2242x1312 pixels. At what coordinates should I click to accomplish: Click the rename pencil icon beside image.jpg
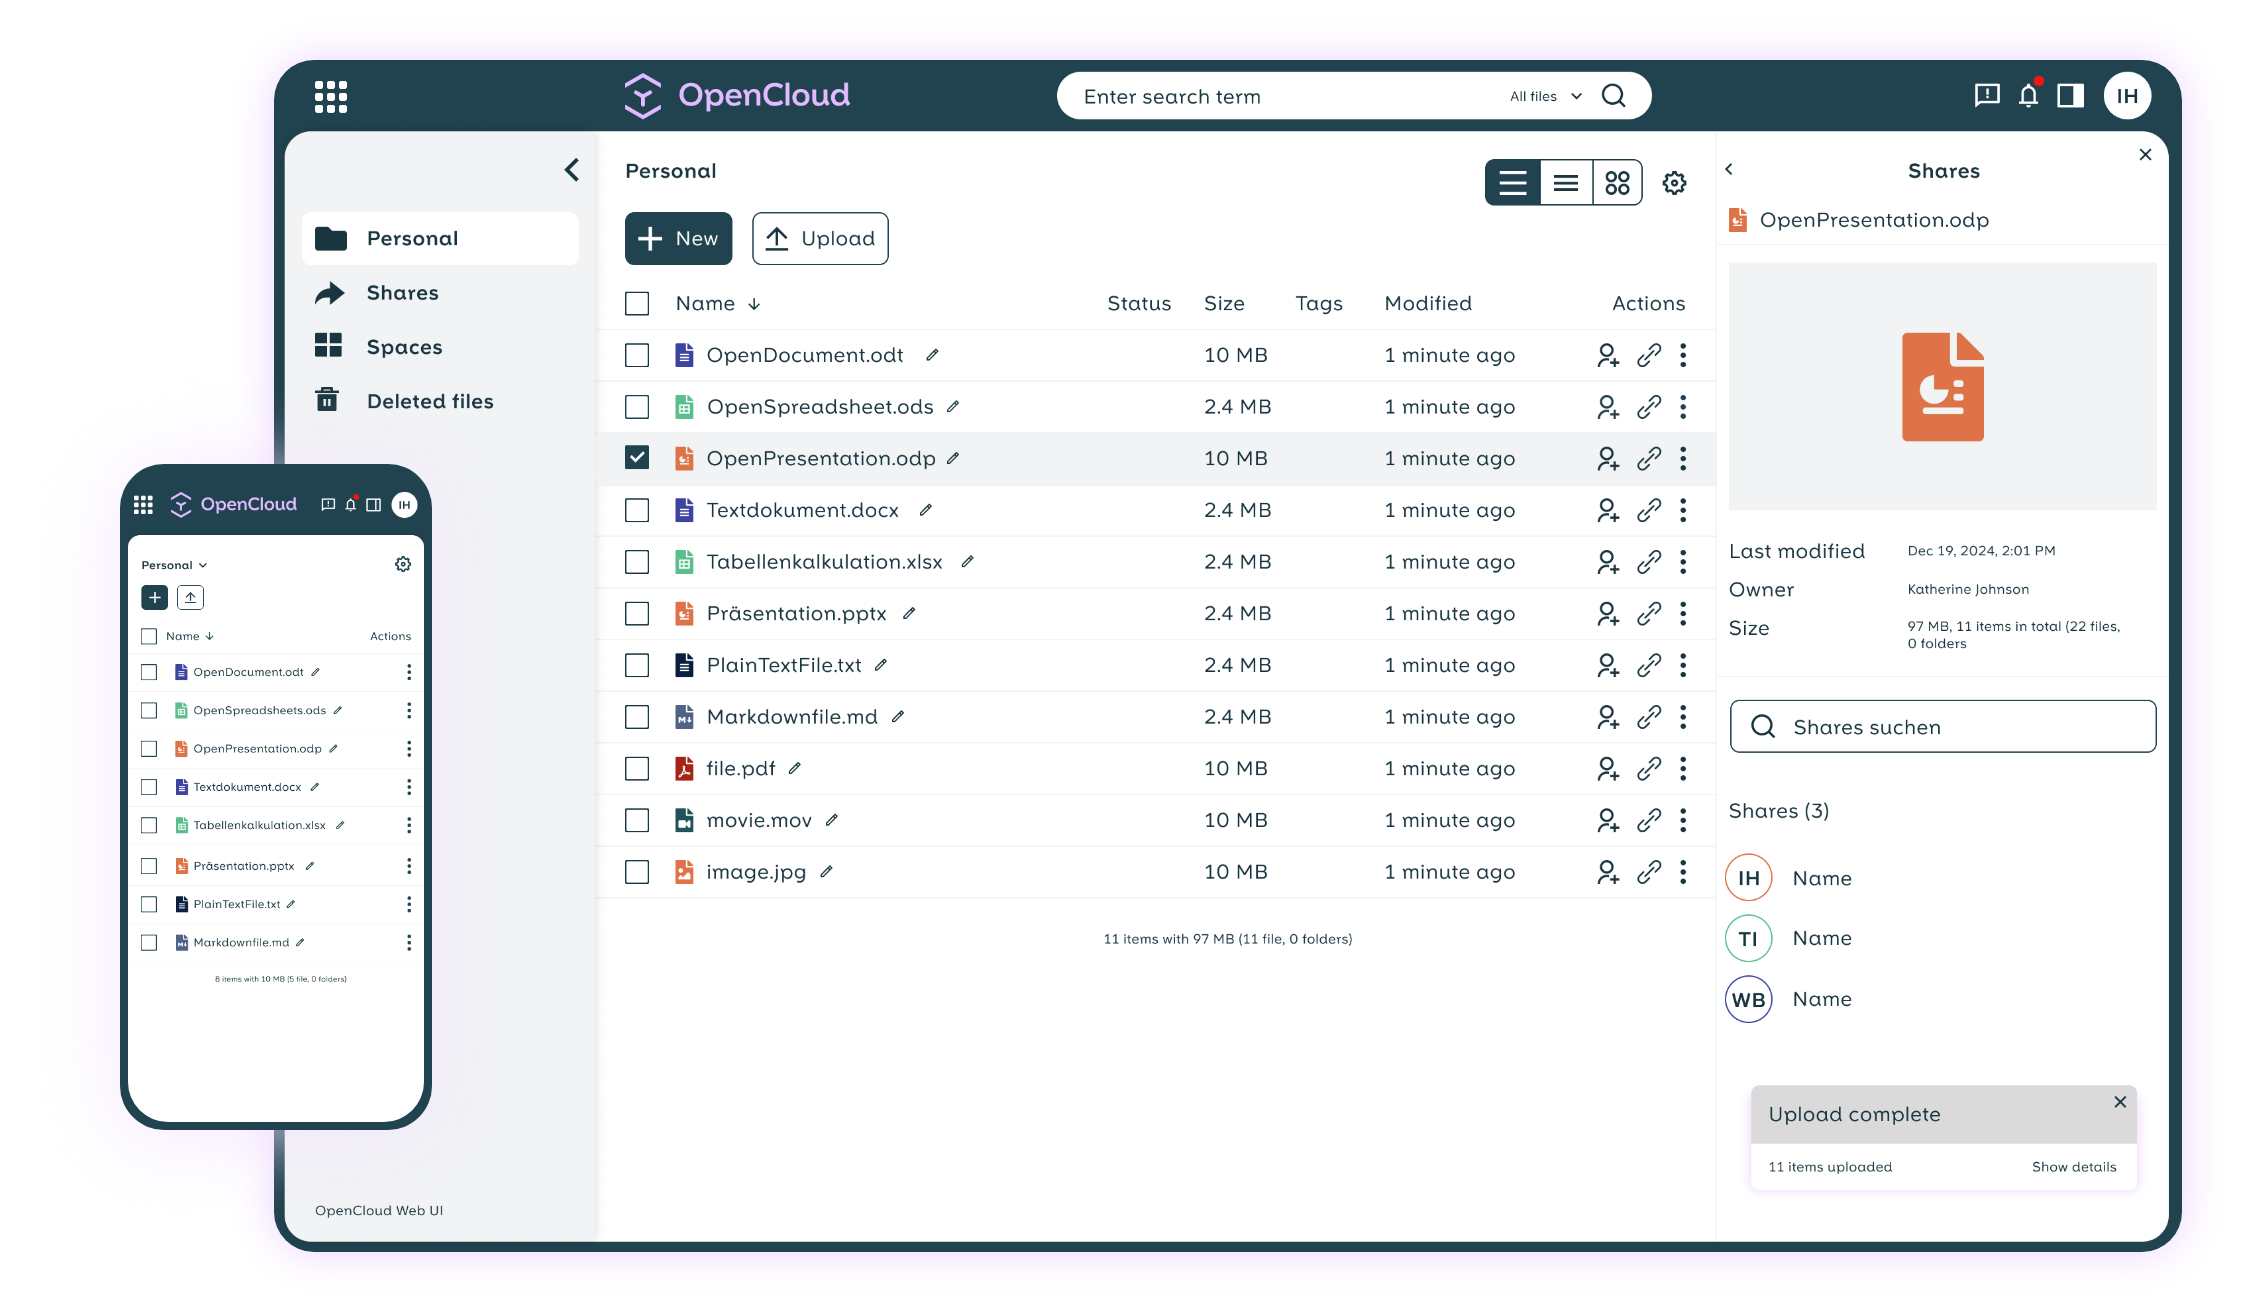click(826, 872)
